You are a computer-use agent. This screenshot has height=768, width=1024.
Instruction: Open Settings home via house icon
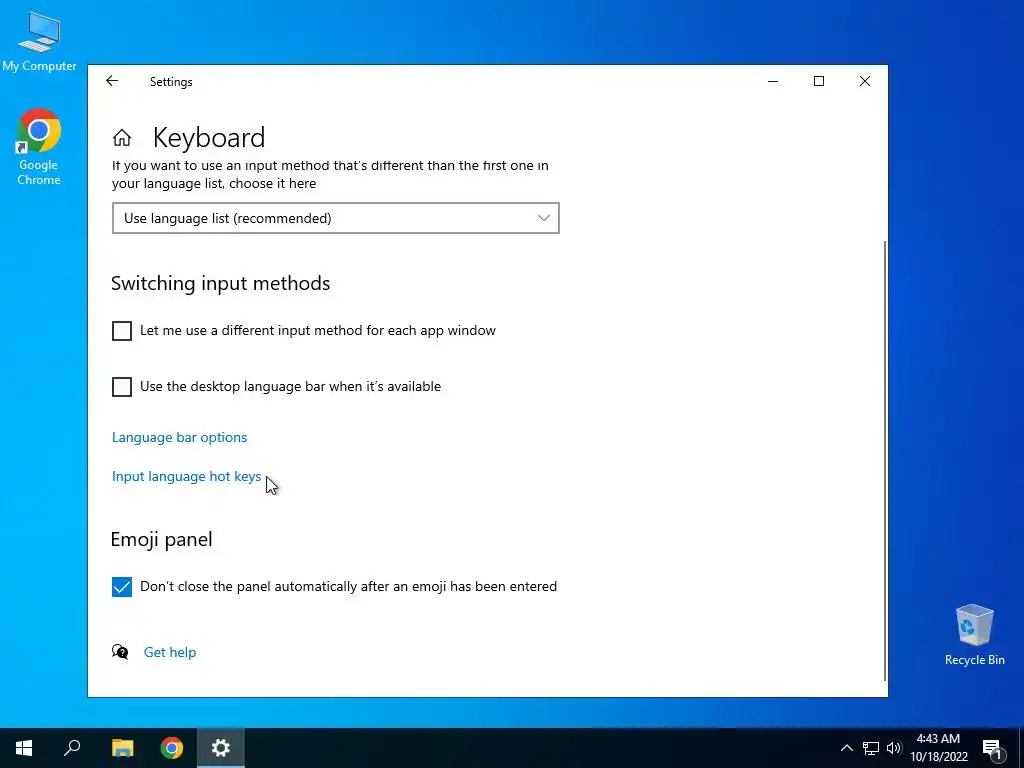tap(122, 138)
